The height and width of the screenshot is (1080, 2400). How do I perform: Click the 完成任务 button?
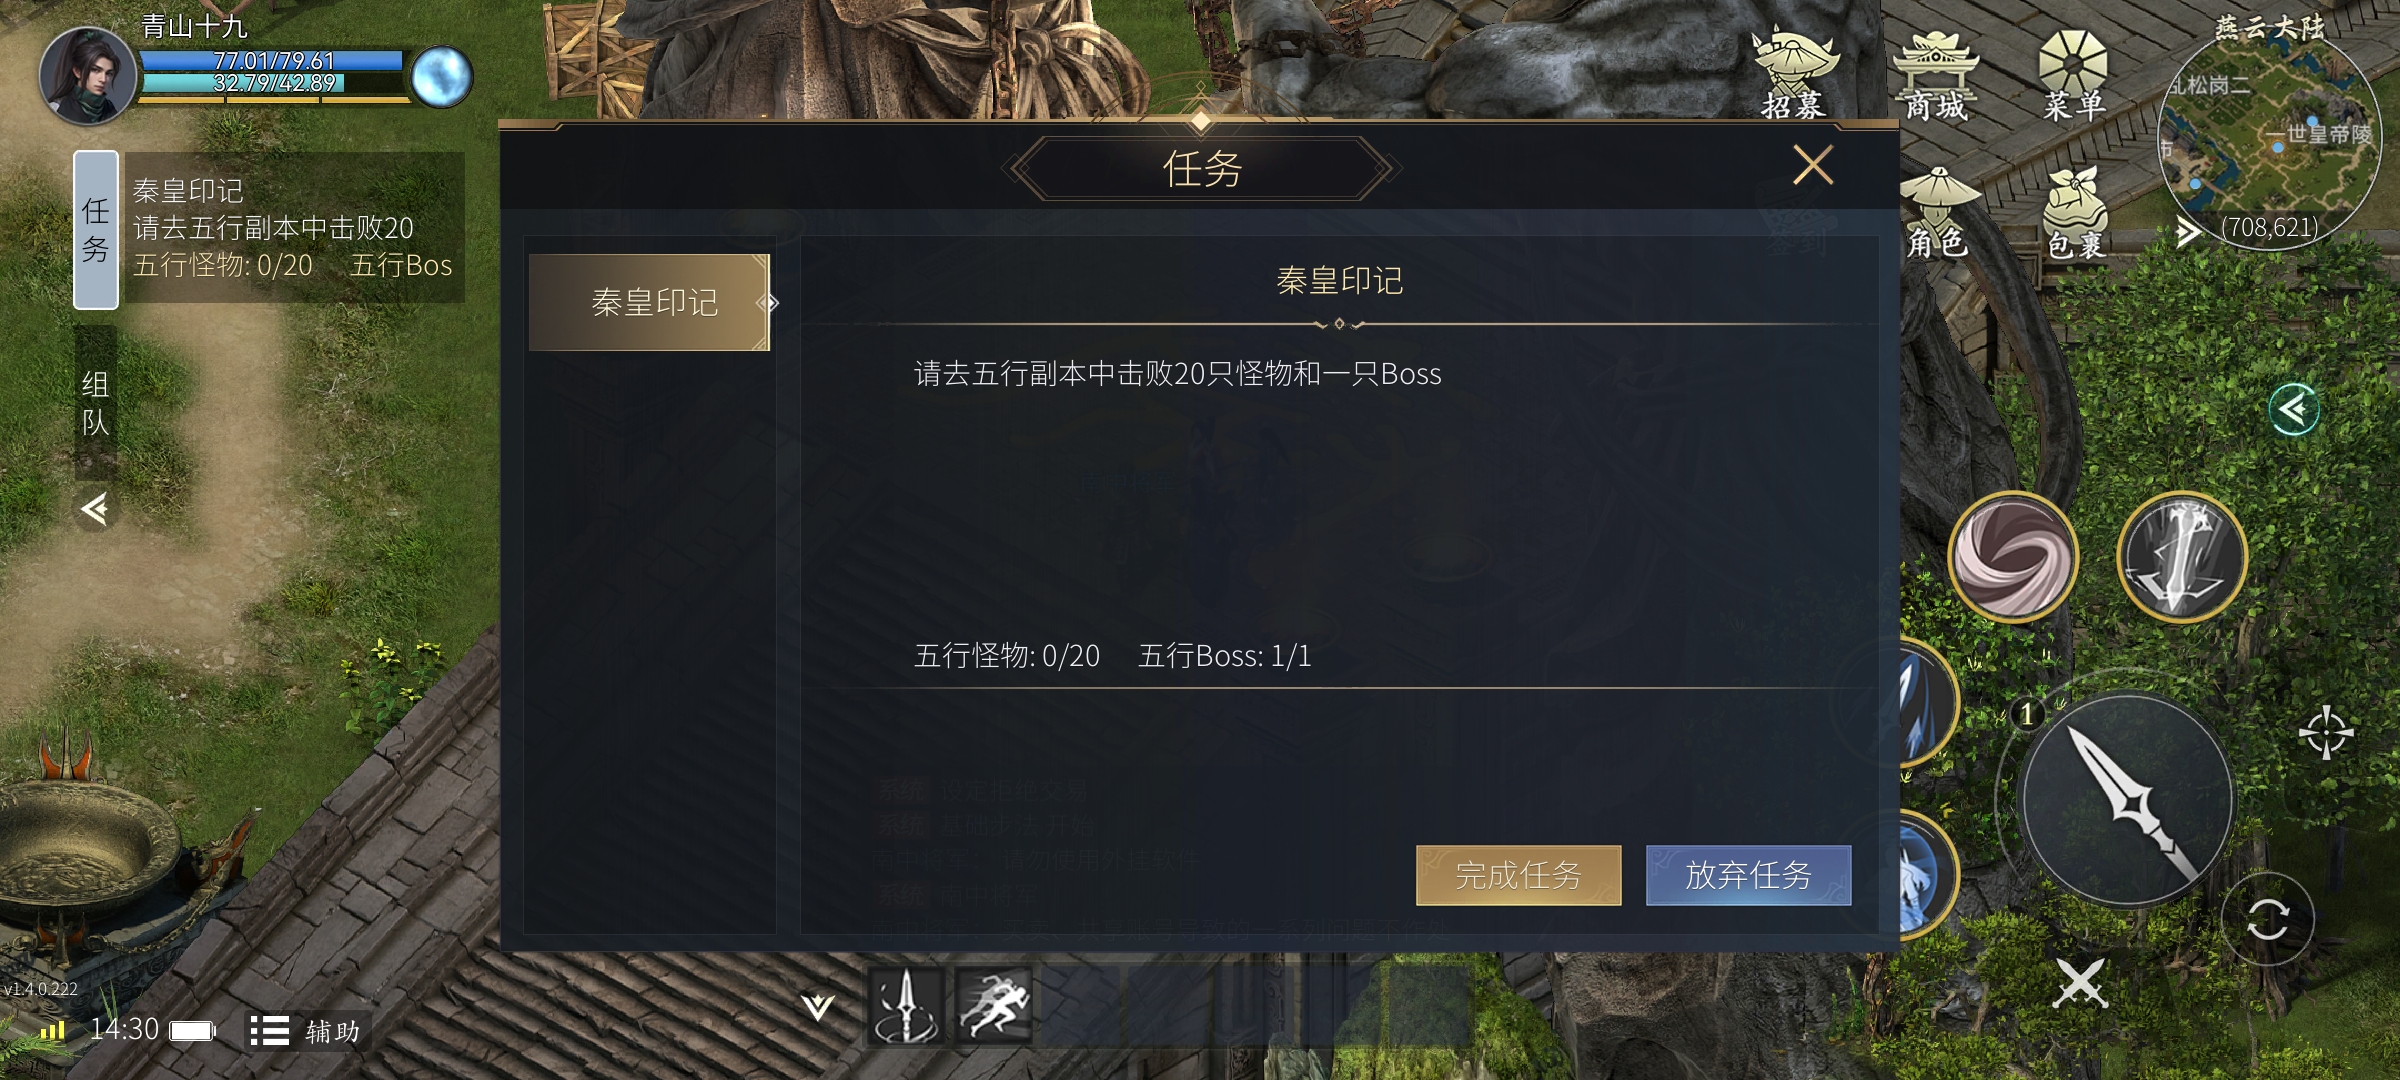point(1518,875)
